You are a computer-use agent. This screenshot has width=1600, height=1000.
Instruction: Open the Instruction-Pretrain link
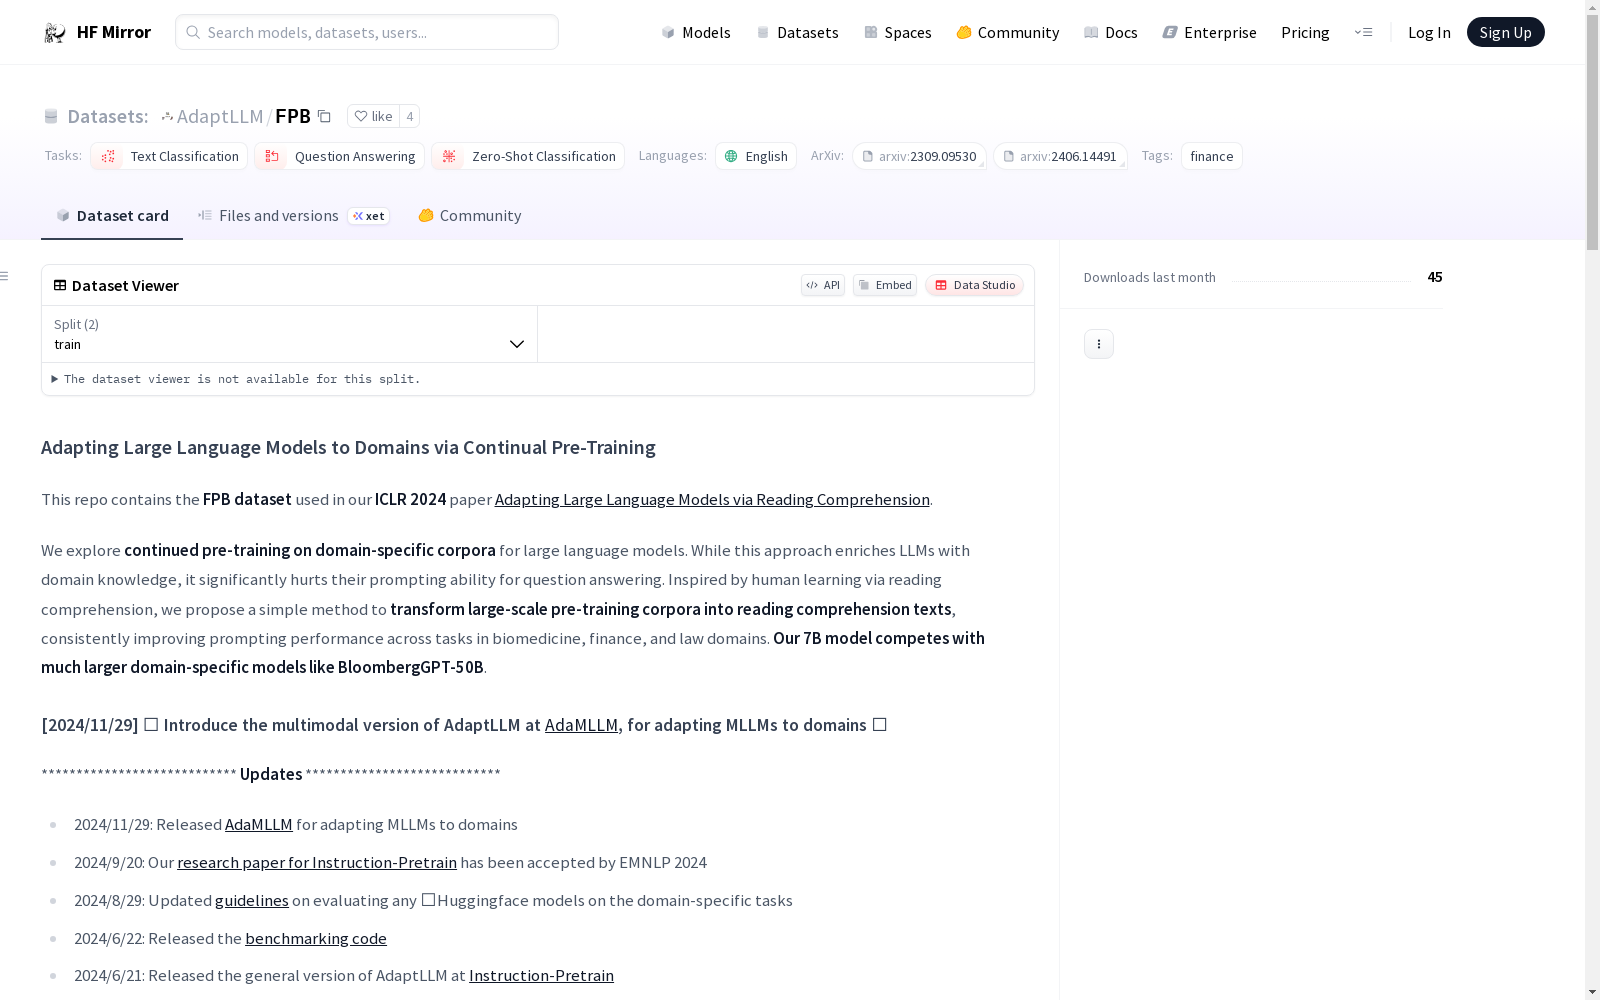[541, 975]
